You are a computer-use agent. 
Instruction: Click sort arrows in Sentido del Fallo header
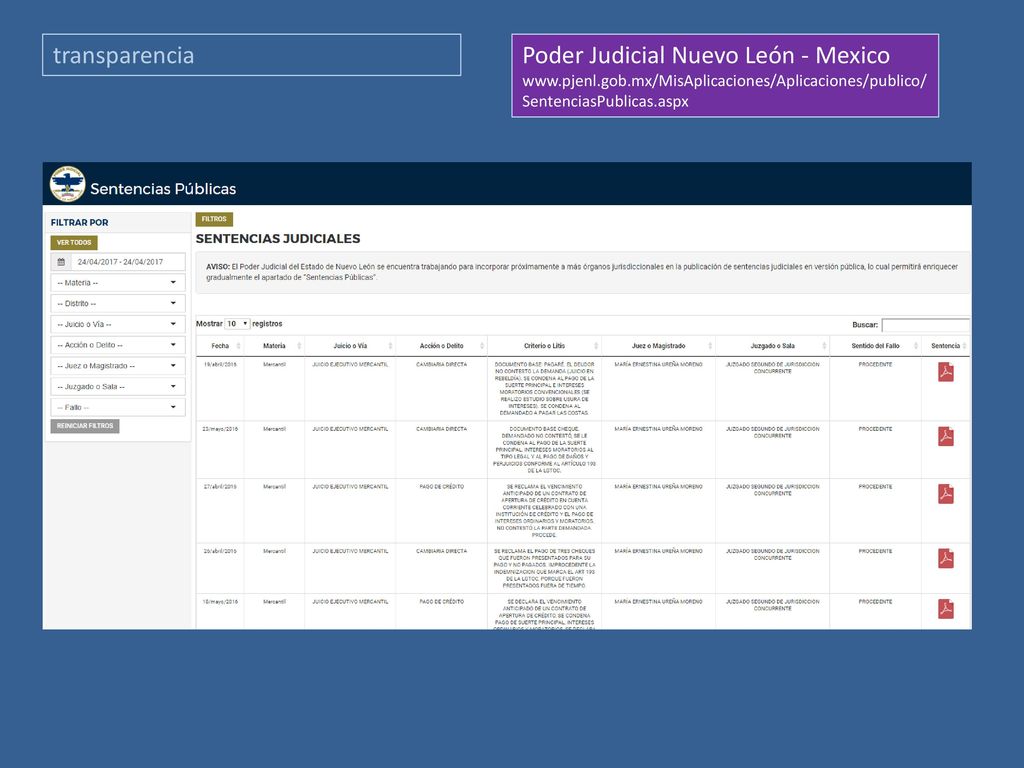click(x=916, y=346)
